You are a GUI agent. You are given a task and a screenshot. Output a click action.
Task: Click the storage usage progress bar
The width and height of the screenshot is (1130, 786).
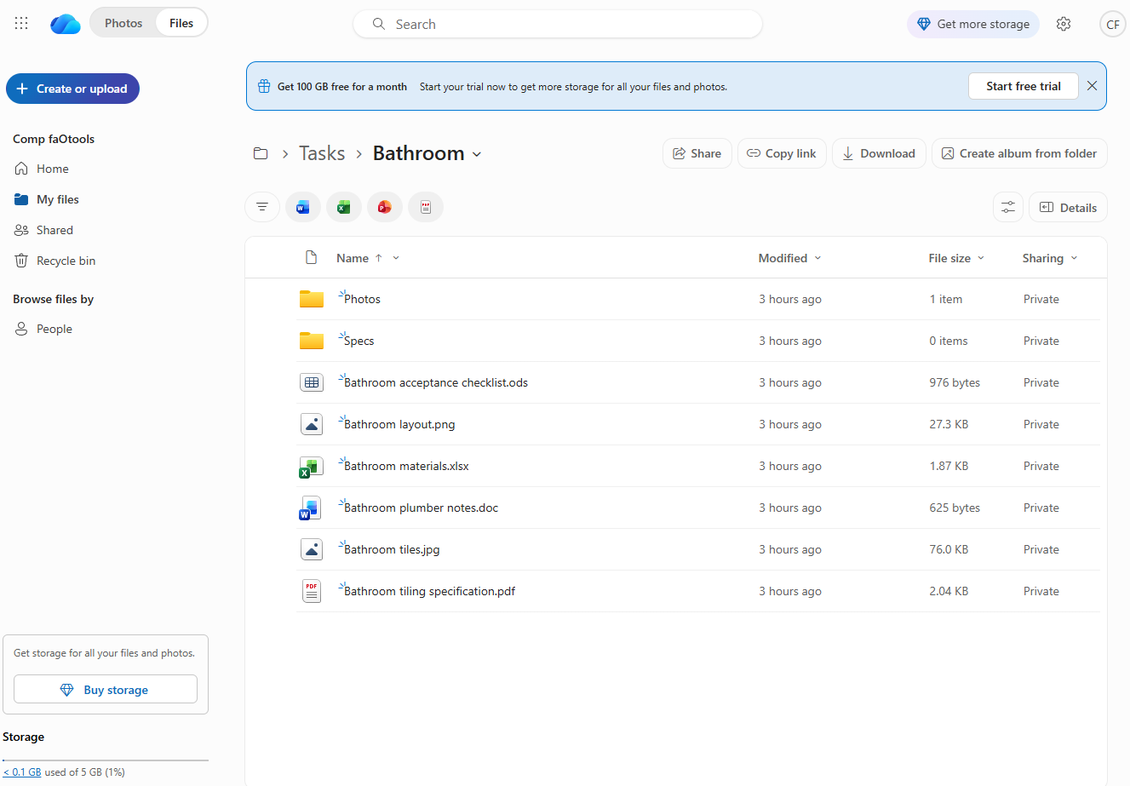click(105, 760)
